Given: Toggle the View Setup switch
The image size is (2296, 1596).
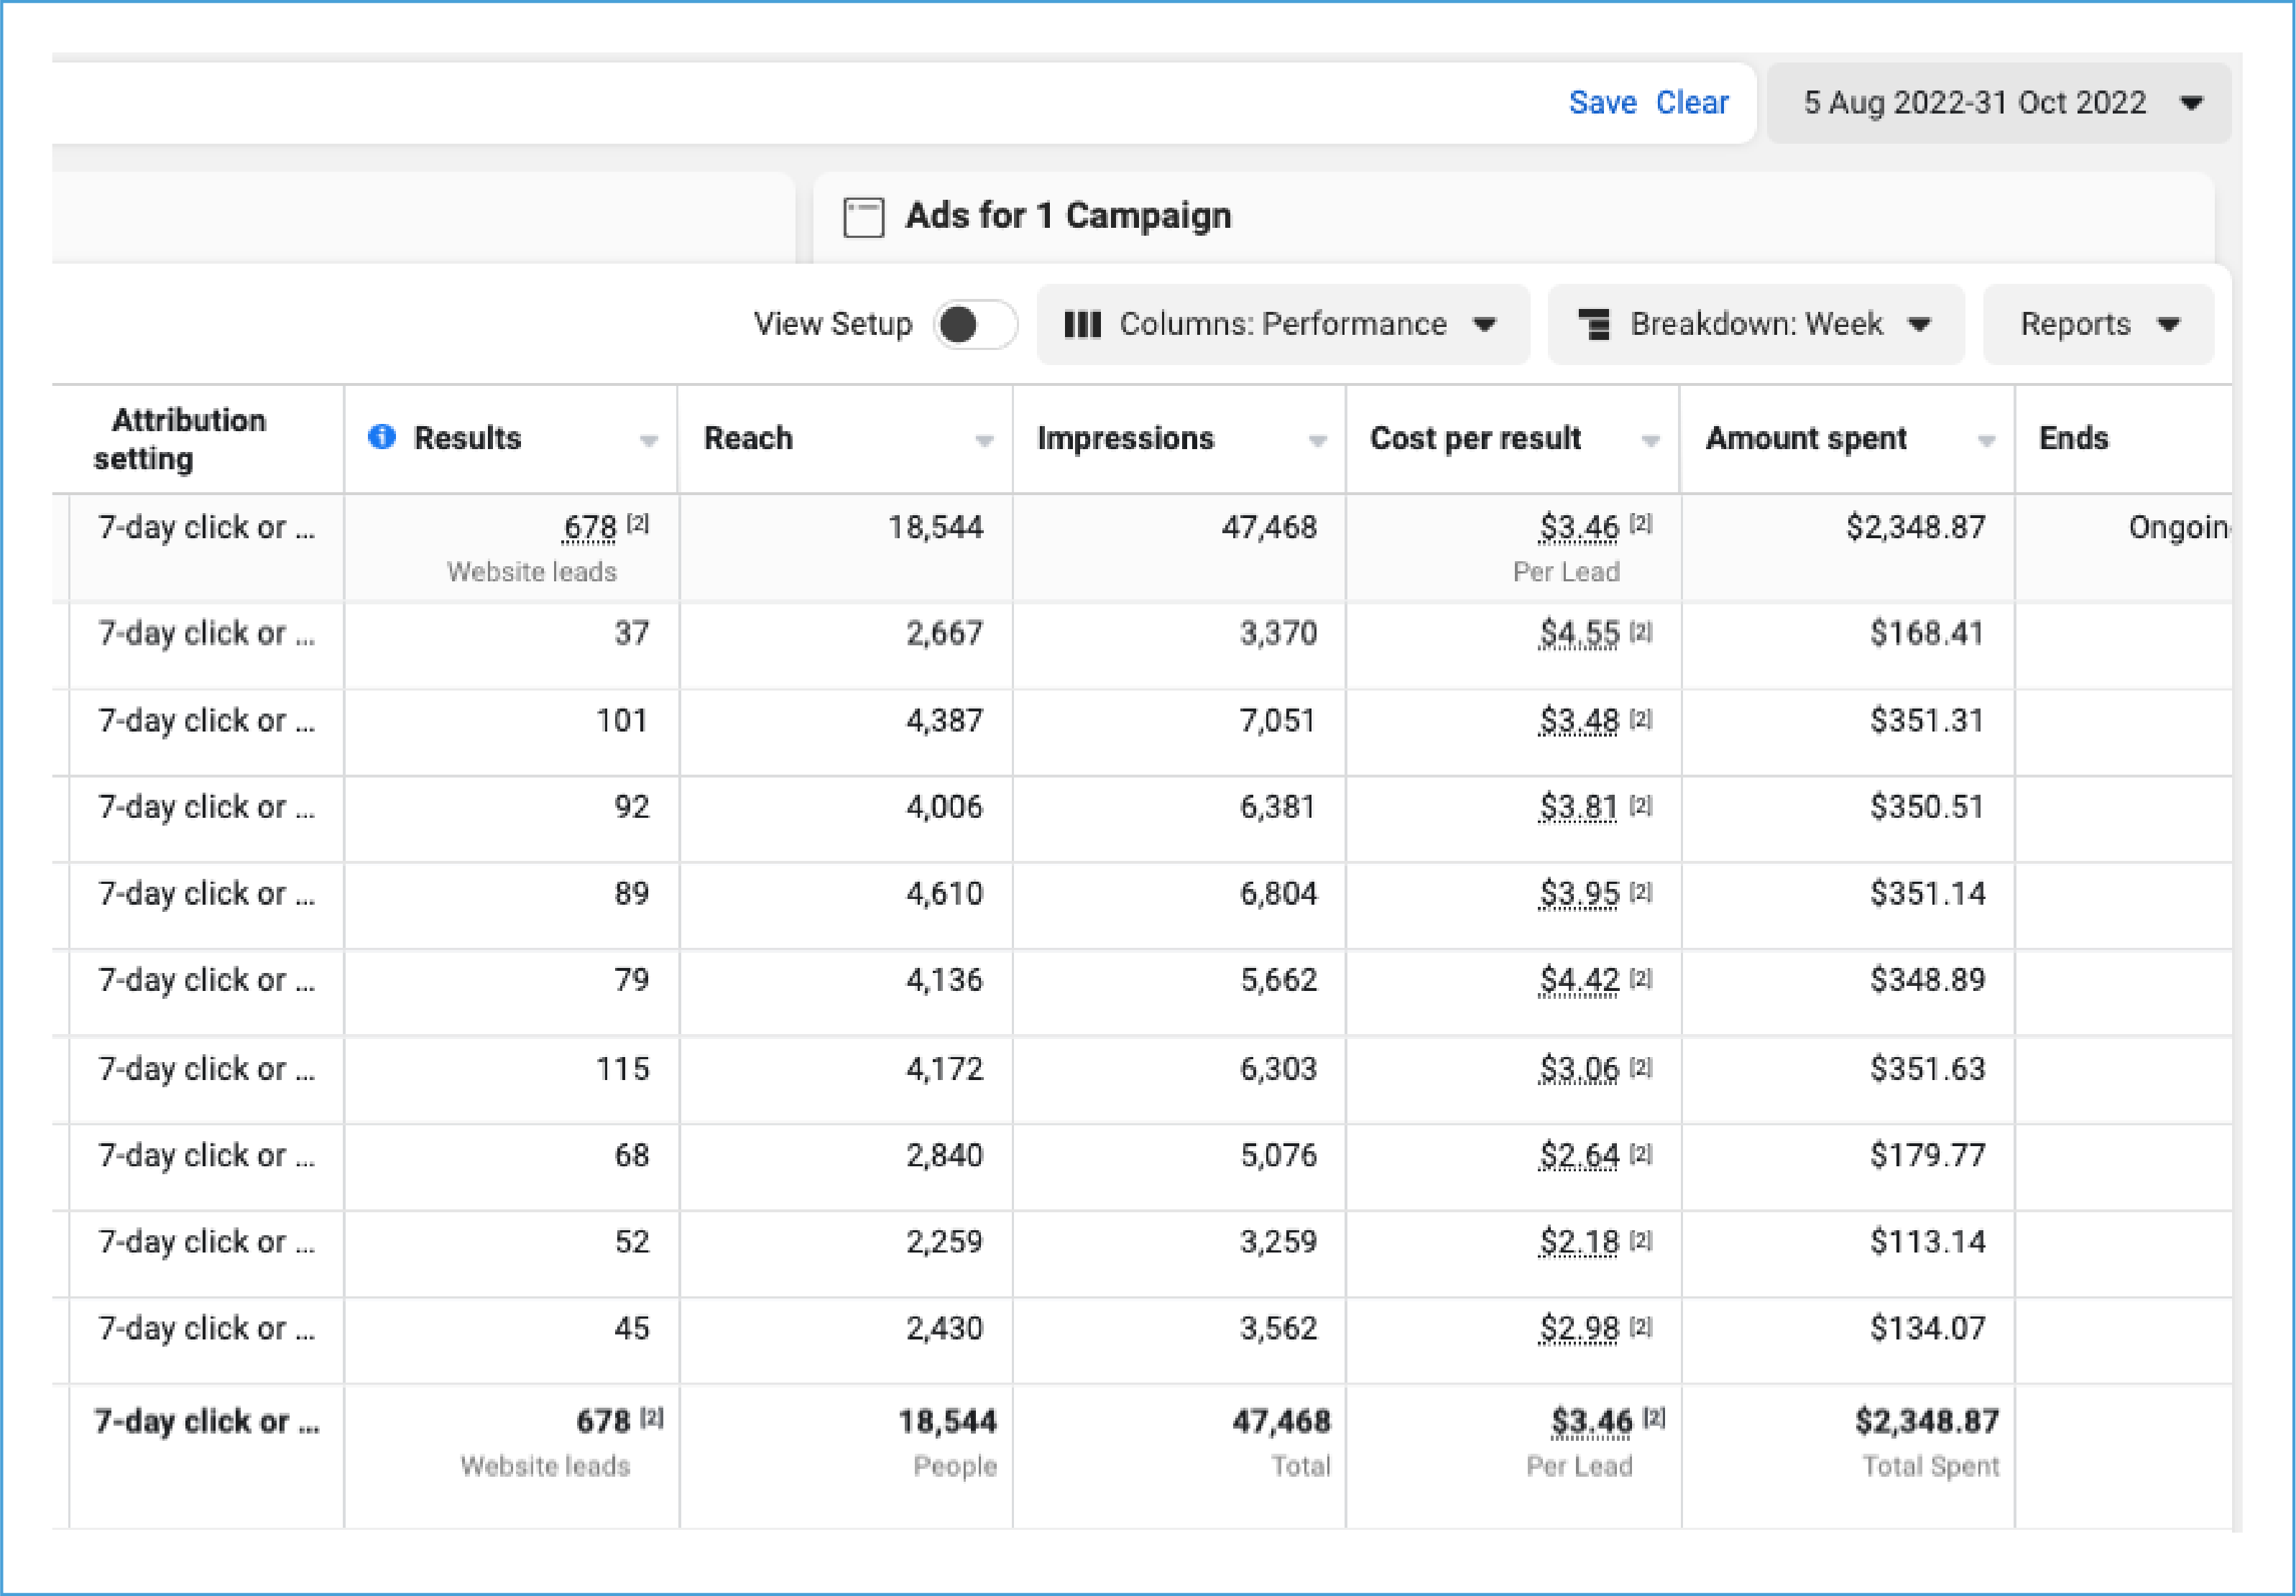Looking at the screenshot, I should click(975, 325).
